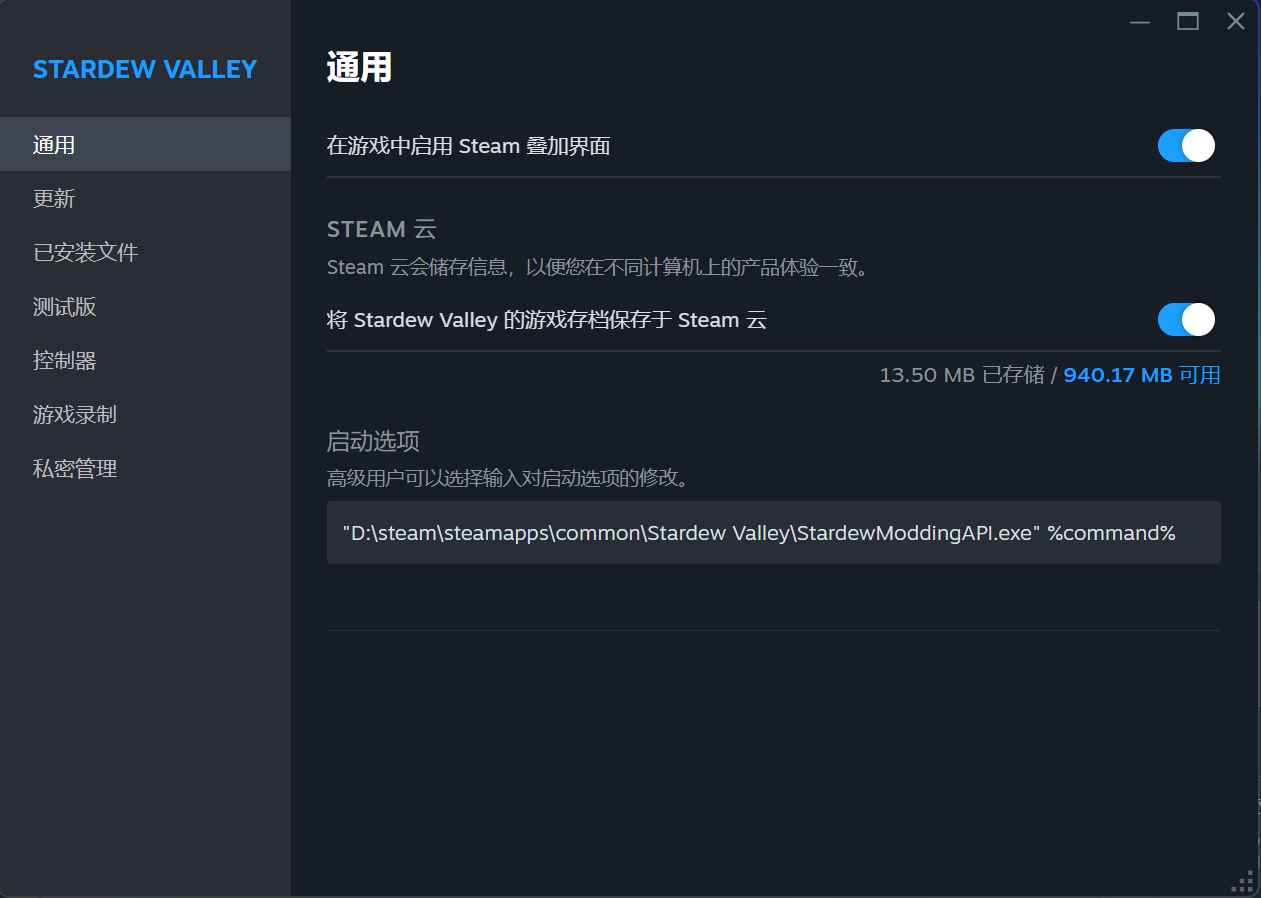Image resolution: width=1261 pixels, height=898 pixels.
Task: Click the launch options input field
Action: point(773,532)
